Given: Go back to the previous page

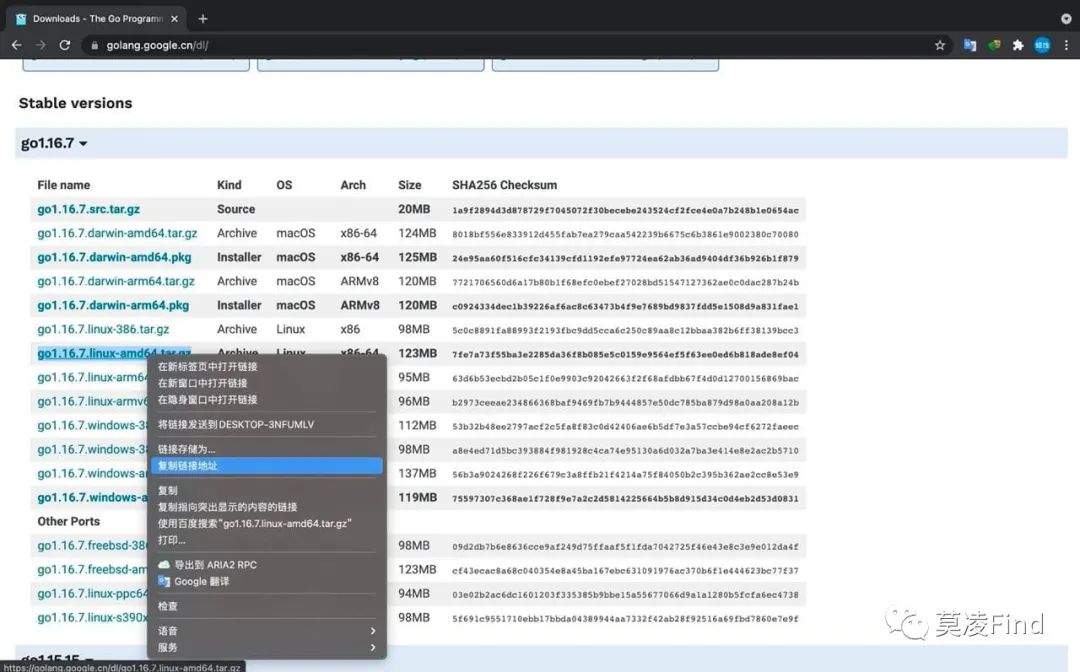Looking at the screenshot, I should pos(17,45).
